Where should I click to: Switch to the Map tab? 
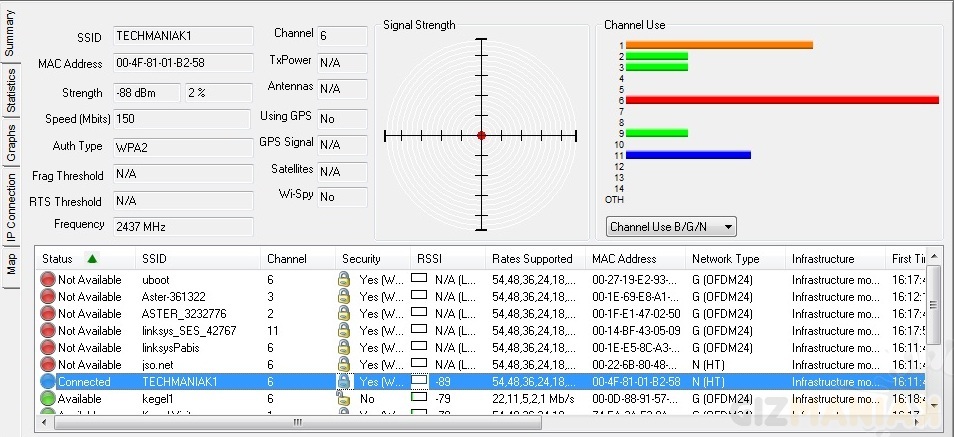11,263
